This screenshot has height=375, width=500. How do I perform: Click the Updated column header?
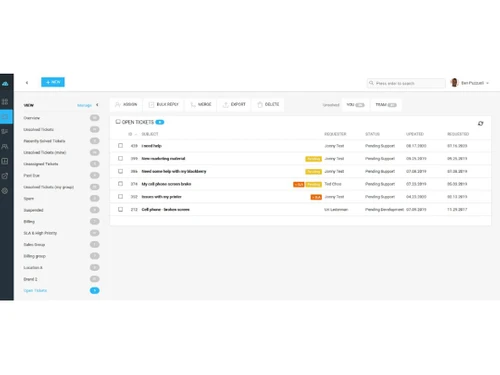tap(415, 134)
